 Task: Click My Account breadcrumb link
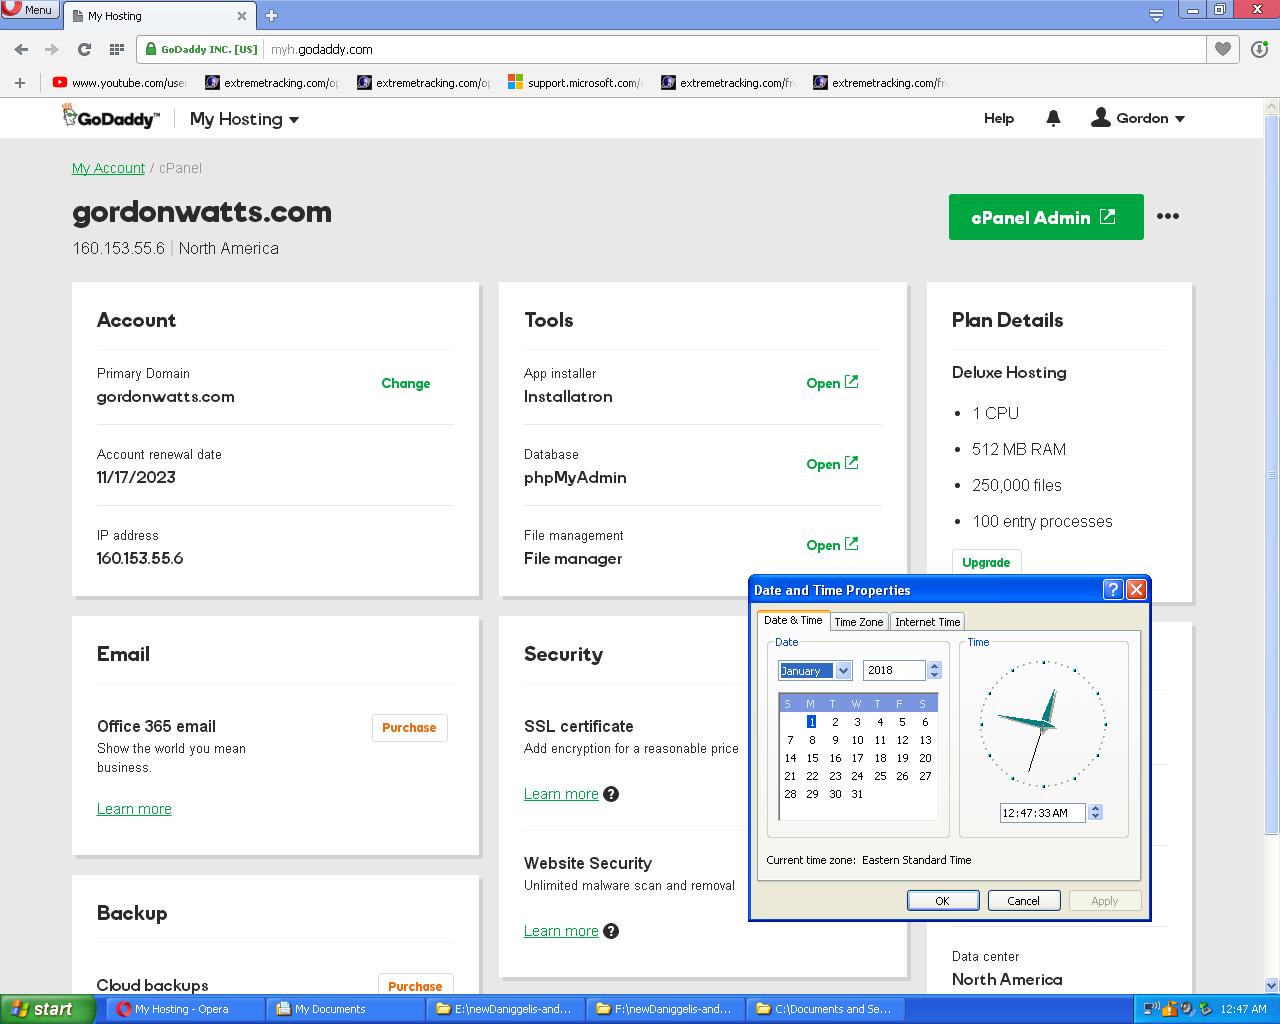(108, 168)
